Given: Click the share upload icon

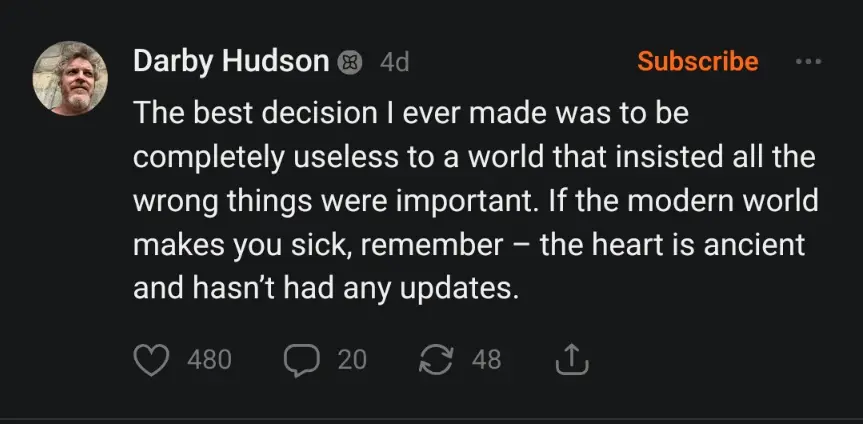Looking at the screenshot, I should pos(571,360).
